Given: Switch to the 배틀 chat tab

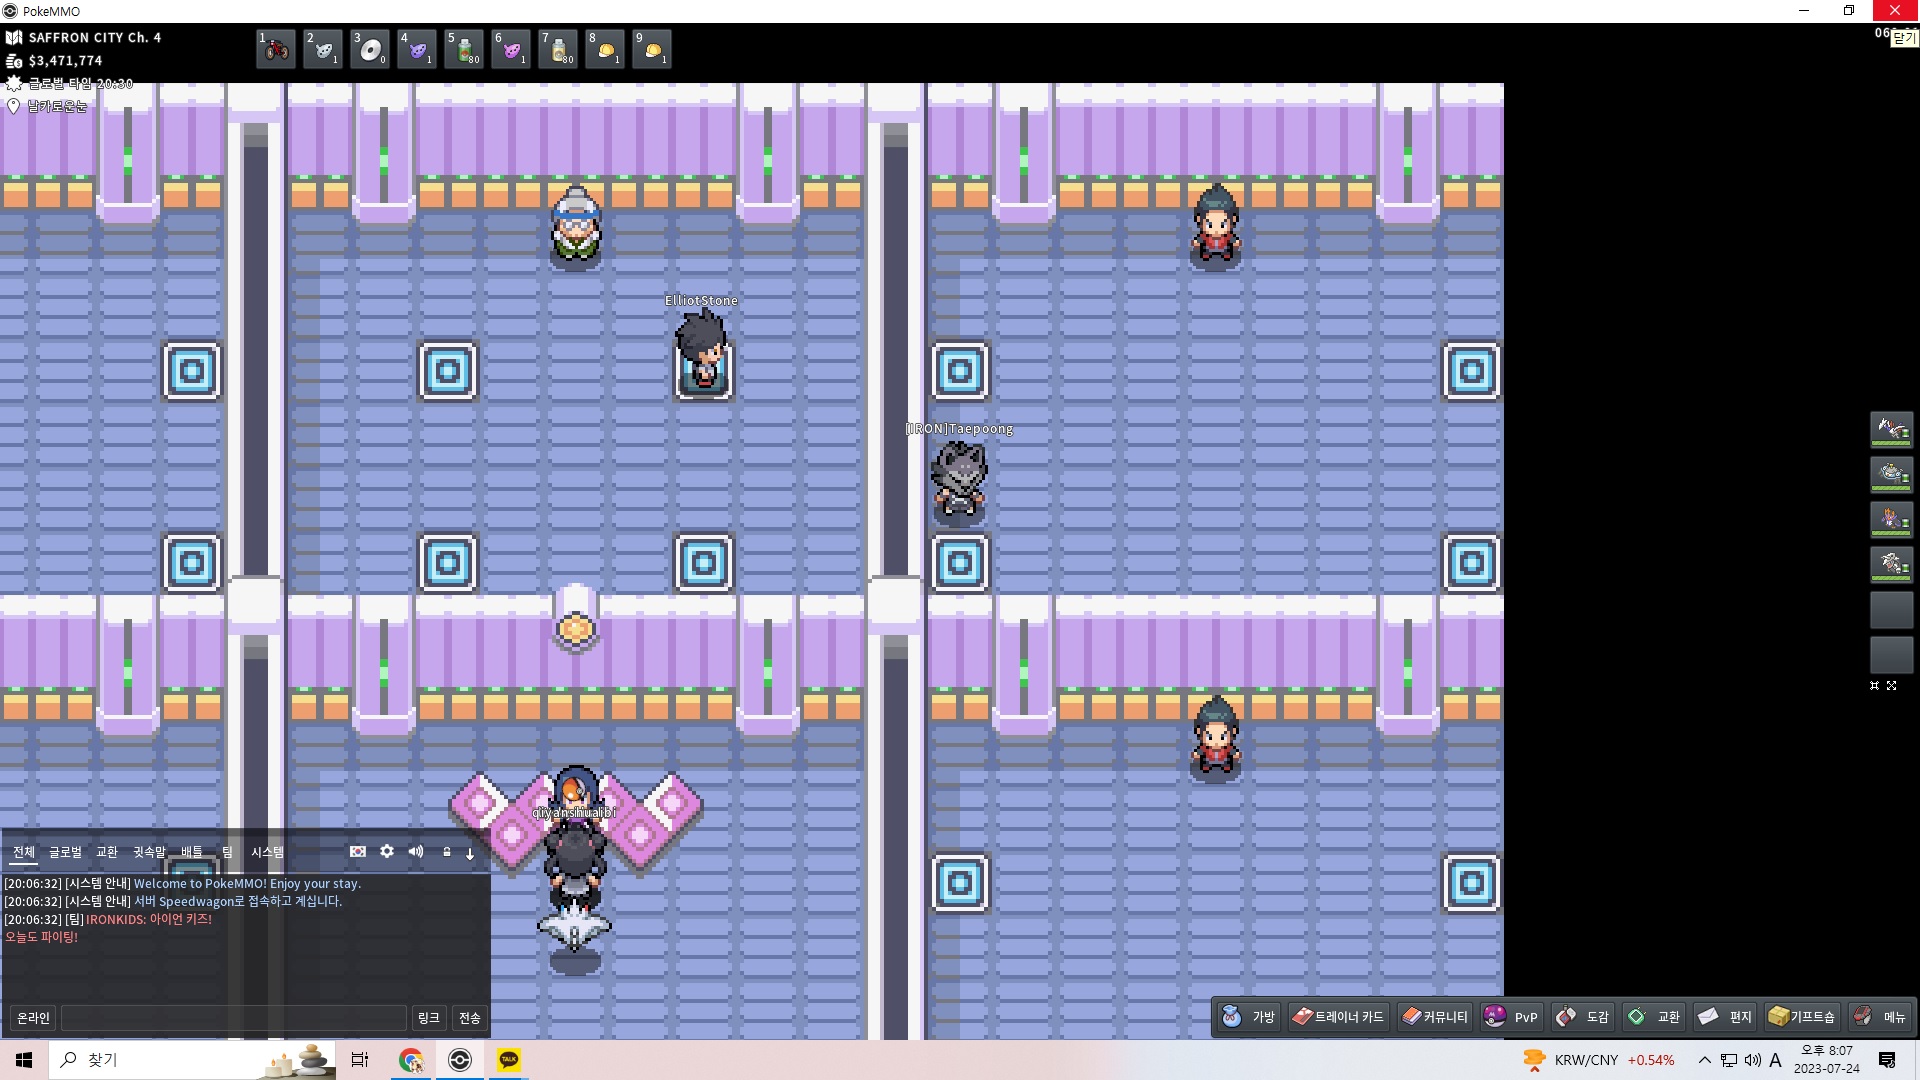Looking at the screenshot, I should click(191, 852).
